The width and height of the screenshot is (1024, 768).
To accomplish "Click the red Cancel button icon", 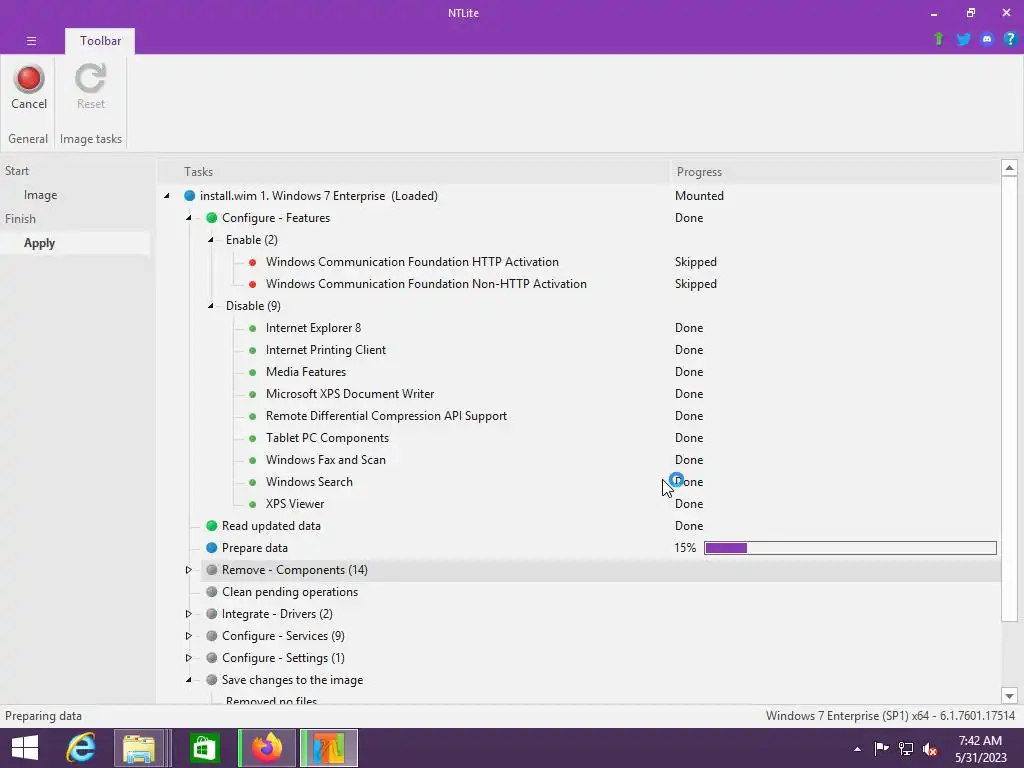I will pyautogui.click(x=29, y=78).
